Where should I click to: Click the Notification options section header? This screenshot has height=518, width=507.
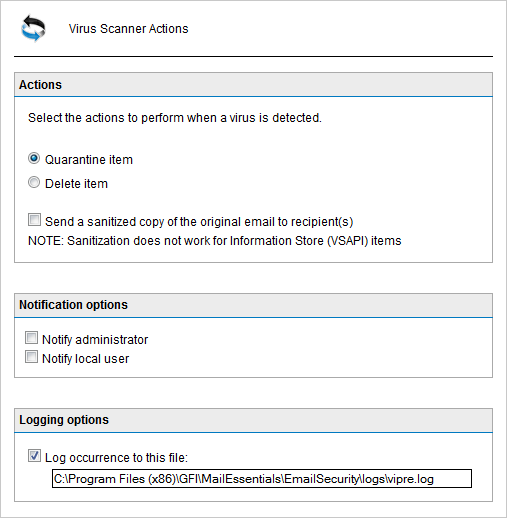point(253,305)
